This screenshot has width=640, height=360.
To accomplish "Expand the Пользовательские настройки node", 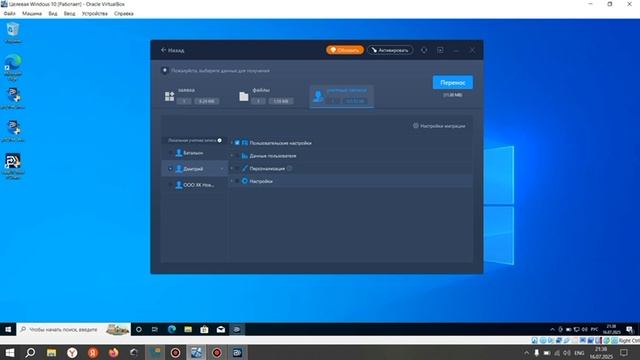I will click(232, 143).
